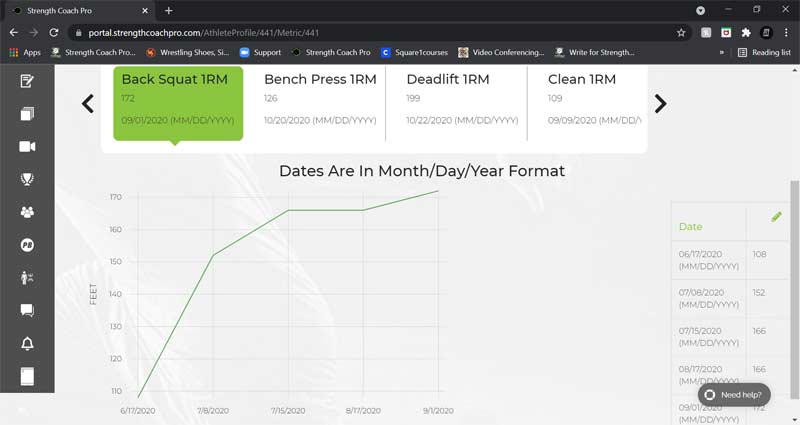Open Wrestling Shoes bookmark
Image resolution: width=800 pixels, height=425 pixels.
[x=187, y=52]
